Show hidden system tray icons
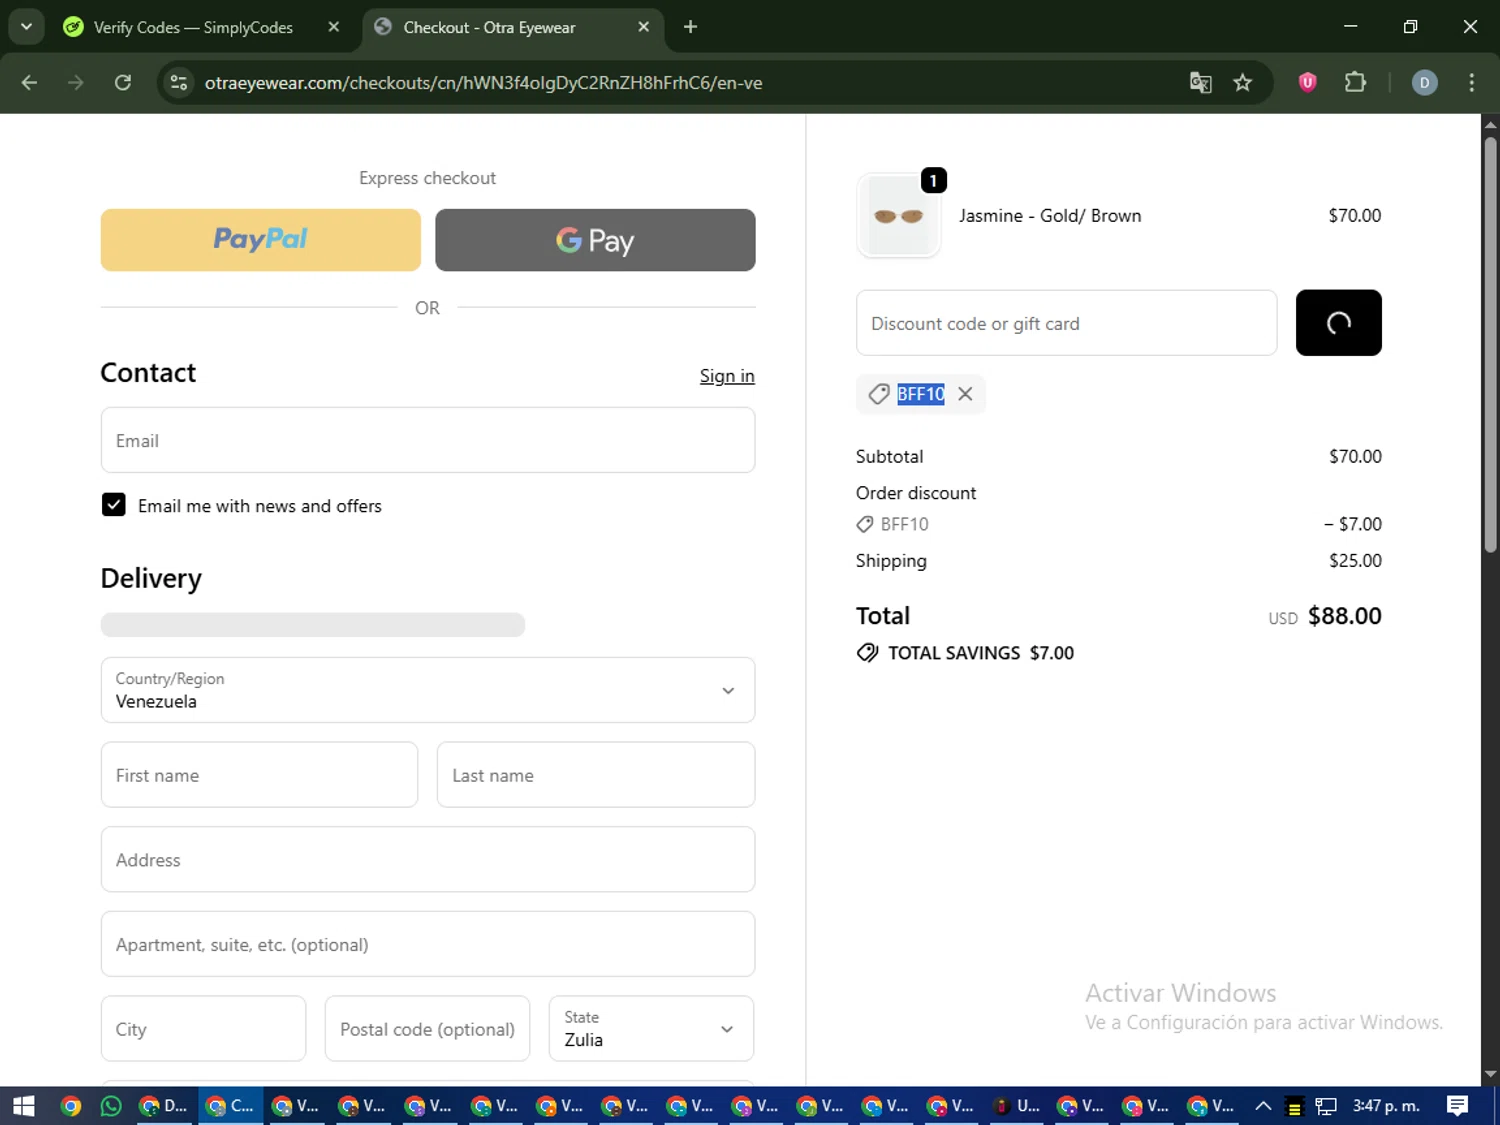This screenshot has height=1125, width=1500. click(1263, 1106)
